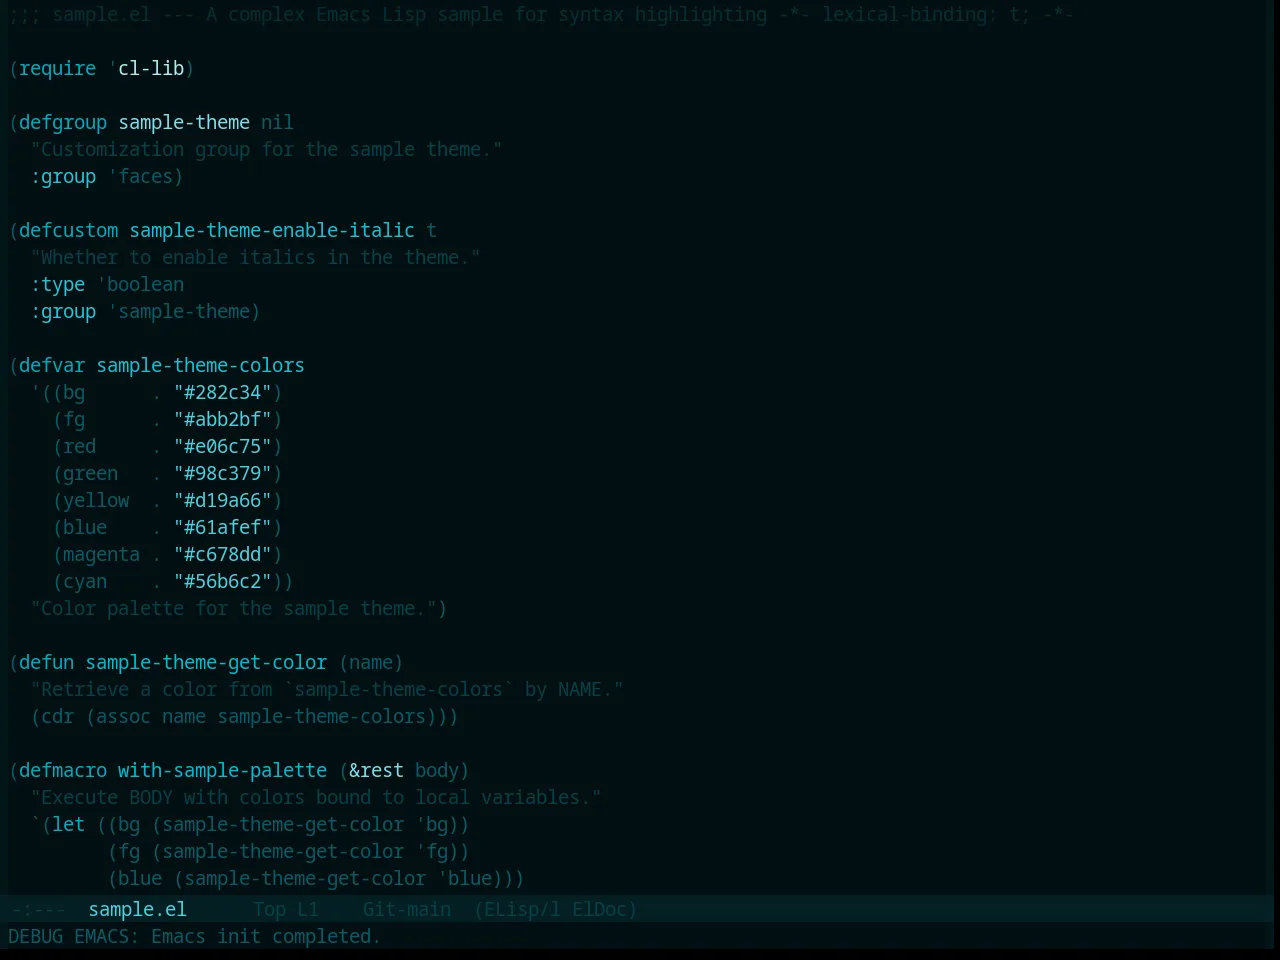Click the header comment line for sample.el
The image size is (1280, 960).
541,14
